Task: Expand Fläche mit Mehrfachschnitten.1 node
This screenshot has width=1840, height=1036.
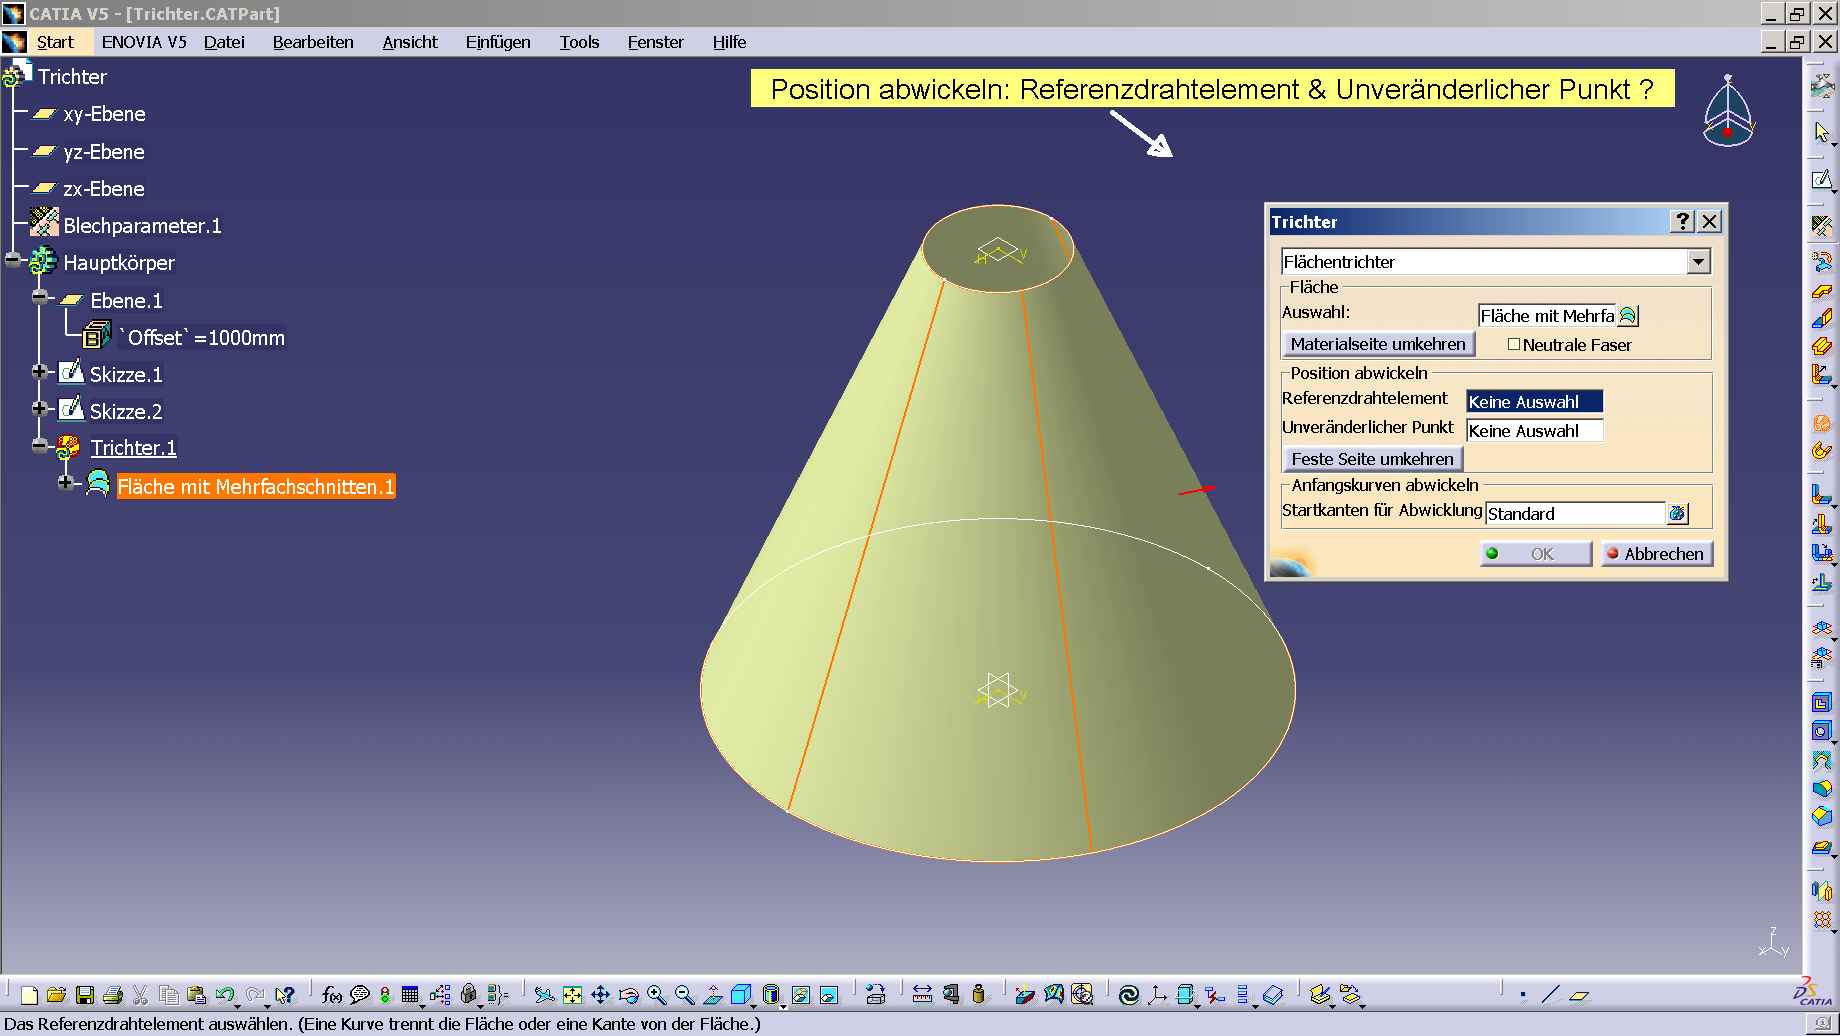Action: 66,483
